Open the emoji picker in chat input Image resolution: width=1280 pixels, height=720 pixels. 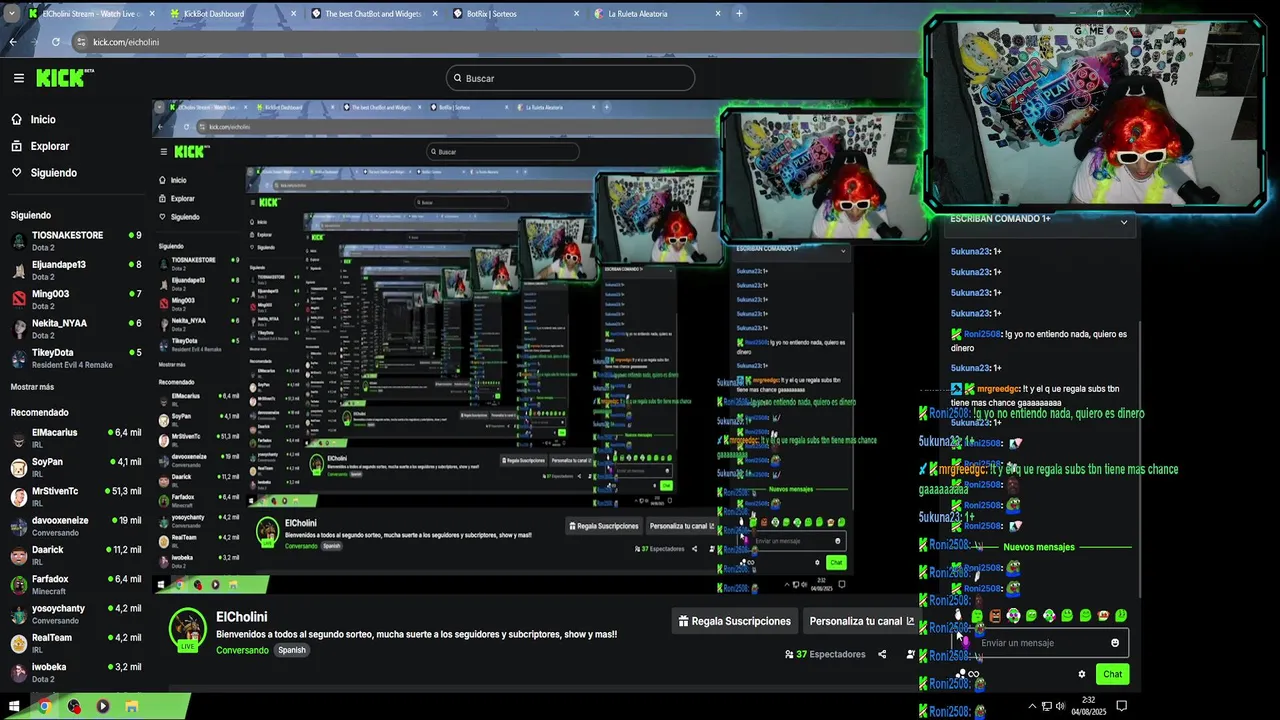click(x=1115, y=643)
